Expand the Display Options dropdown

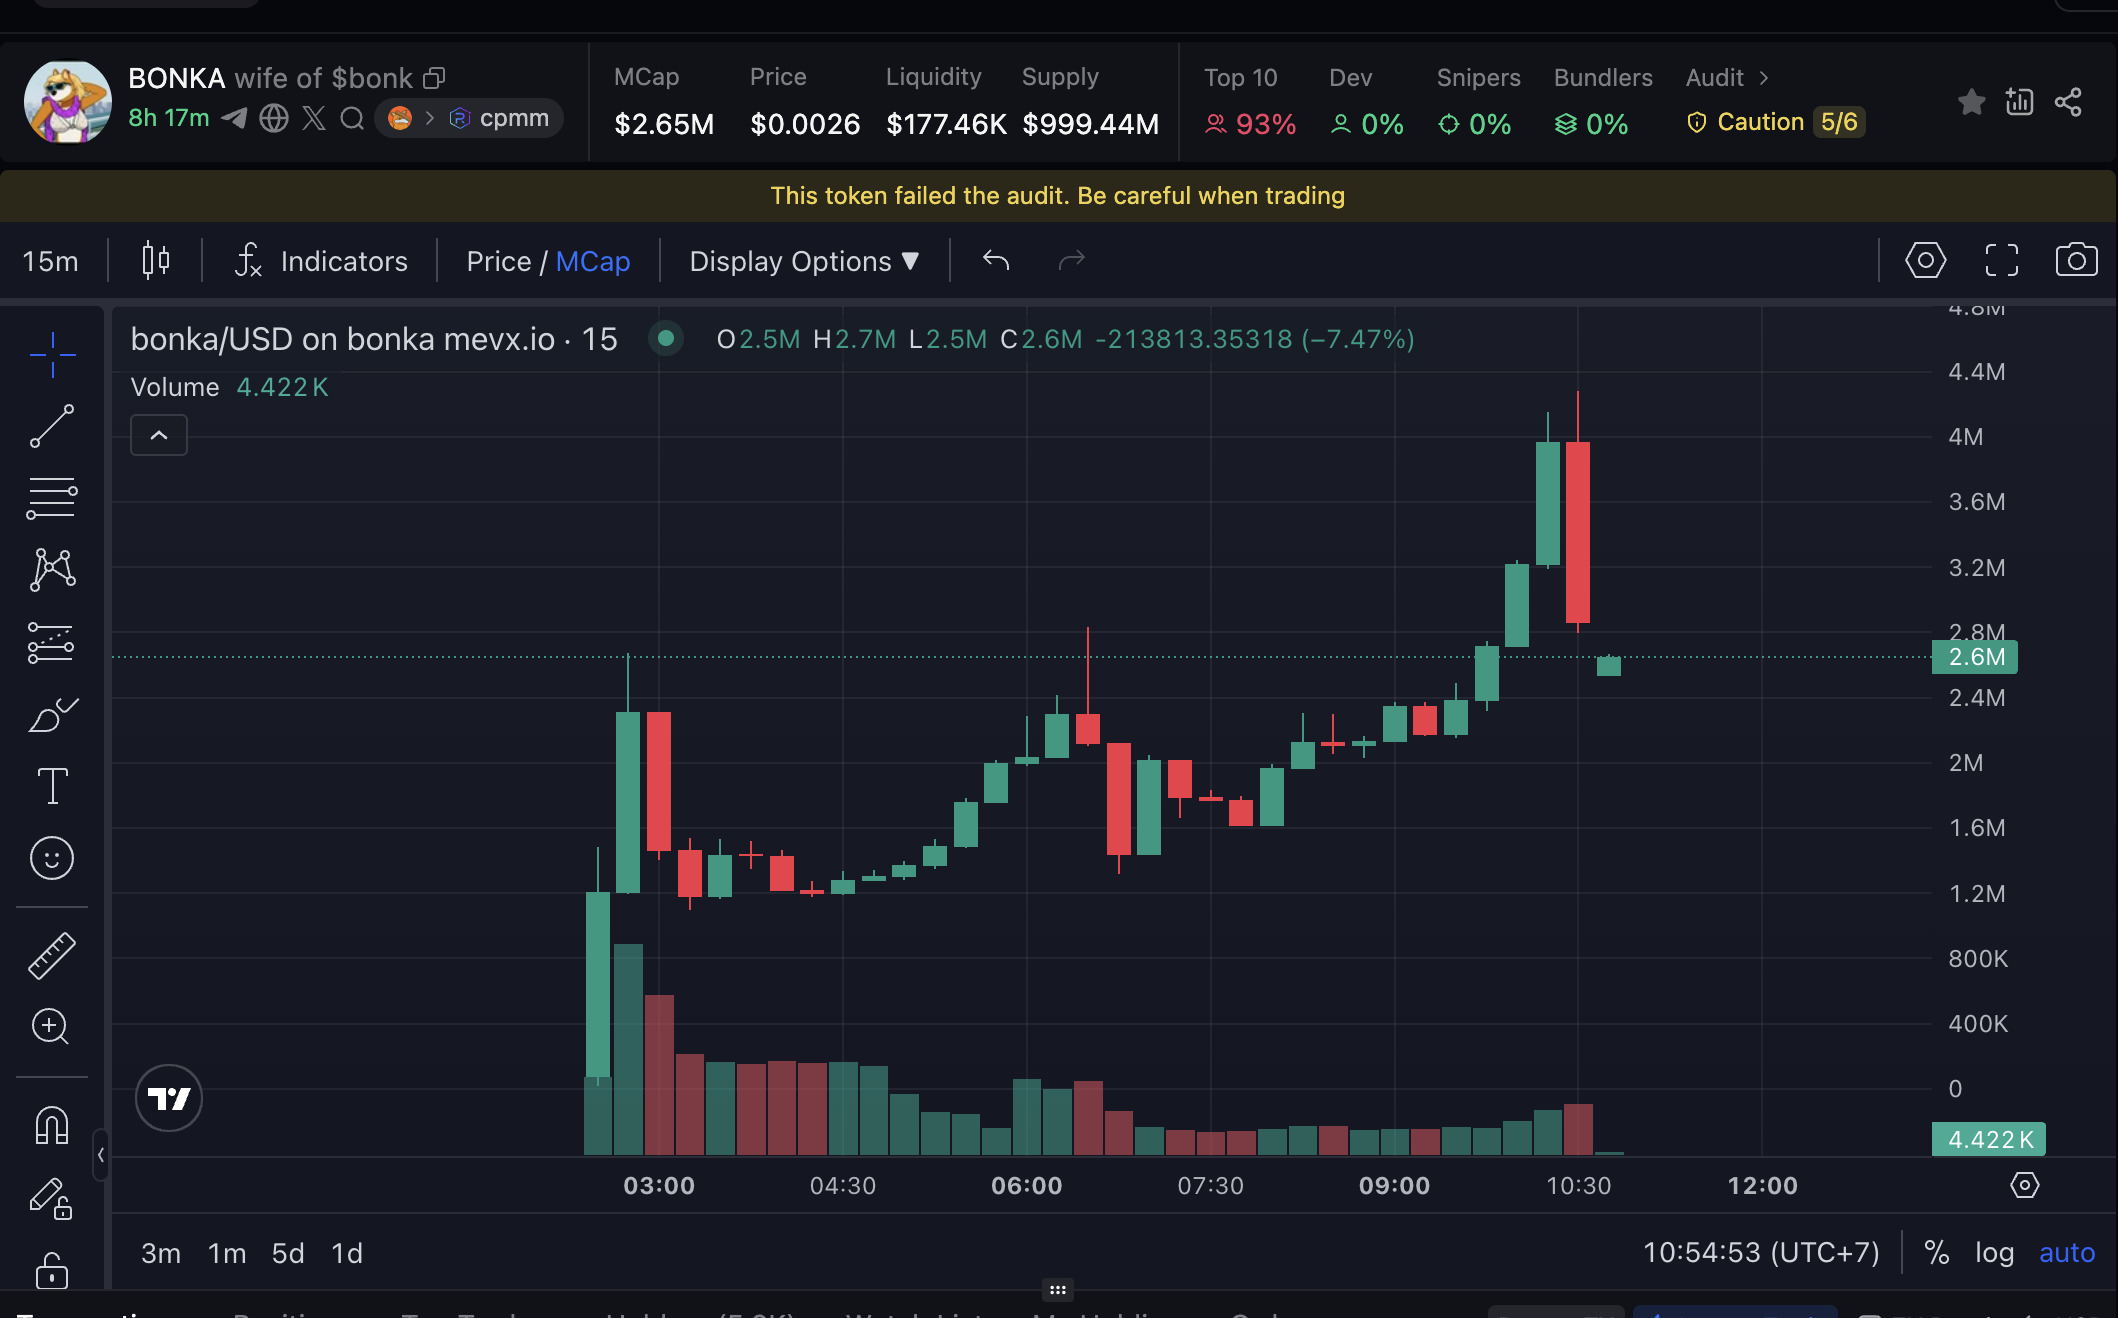[x=804, y=261]
